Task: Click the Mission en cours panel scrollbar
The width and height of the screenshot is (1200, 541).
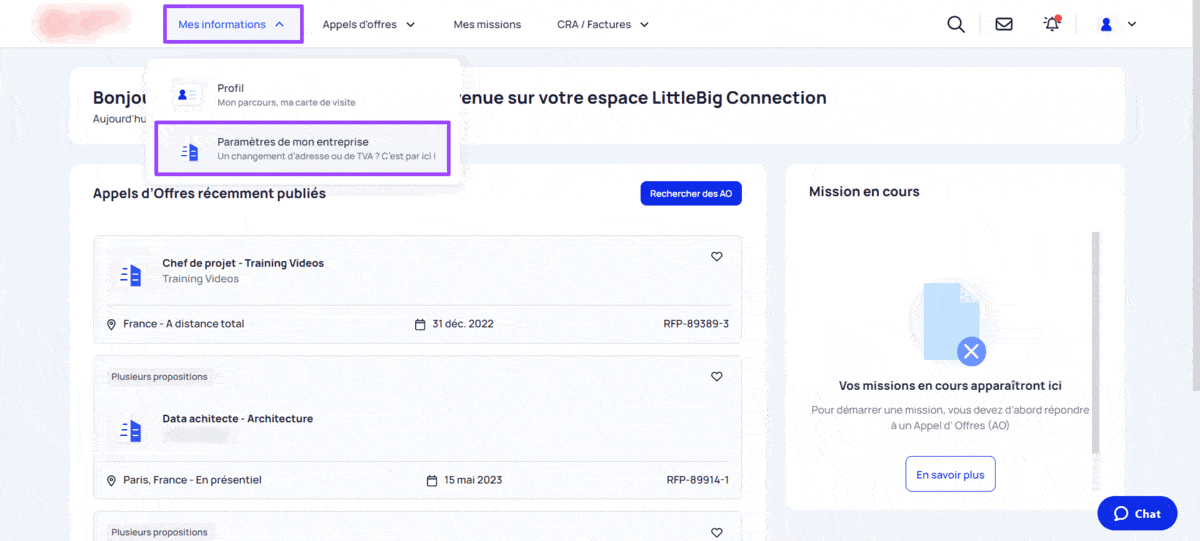Action: pos(1094,343)
